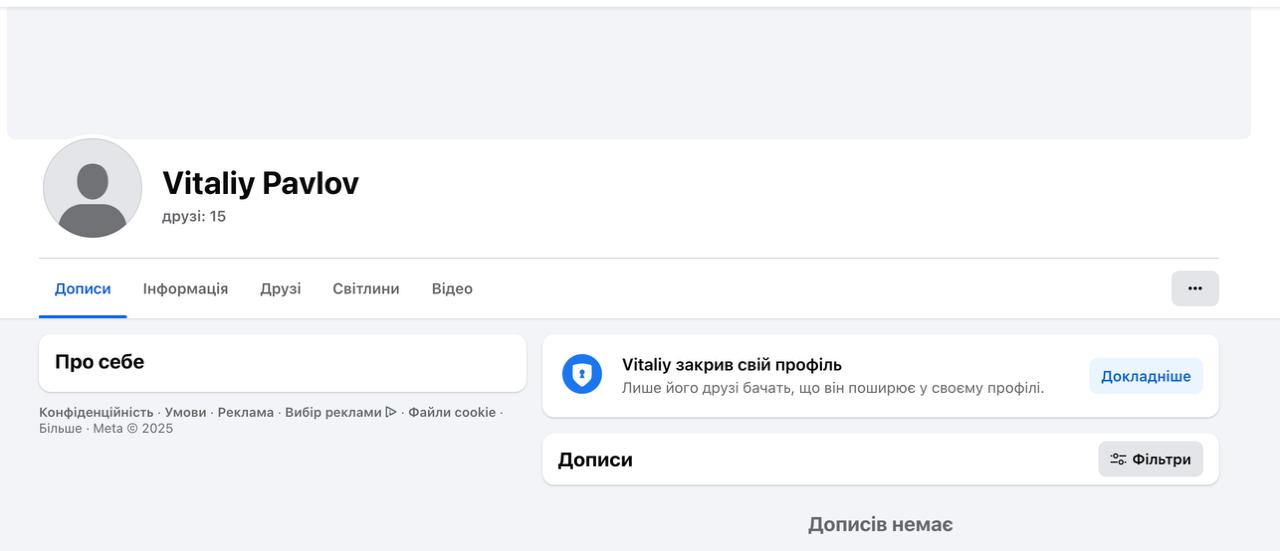Viewport: 1280px width, 551px height.
Task: Open the Файли cookie footer link
Action: [452, 412]
